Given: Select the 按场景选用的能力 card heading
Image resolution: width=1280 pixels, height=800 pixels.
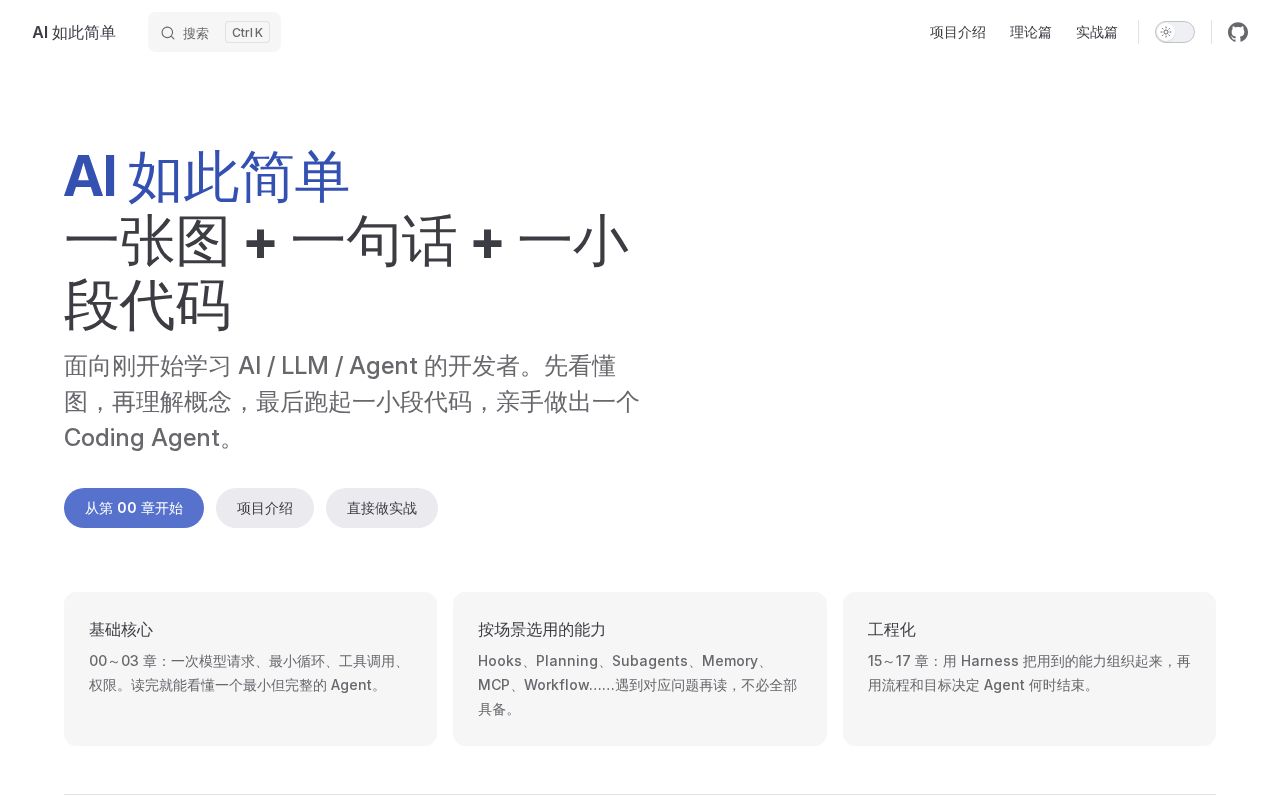Looking at the screenshot, I should 542,629.
